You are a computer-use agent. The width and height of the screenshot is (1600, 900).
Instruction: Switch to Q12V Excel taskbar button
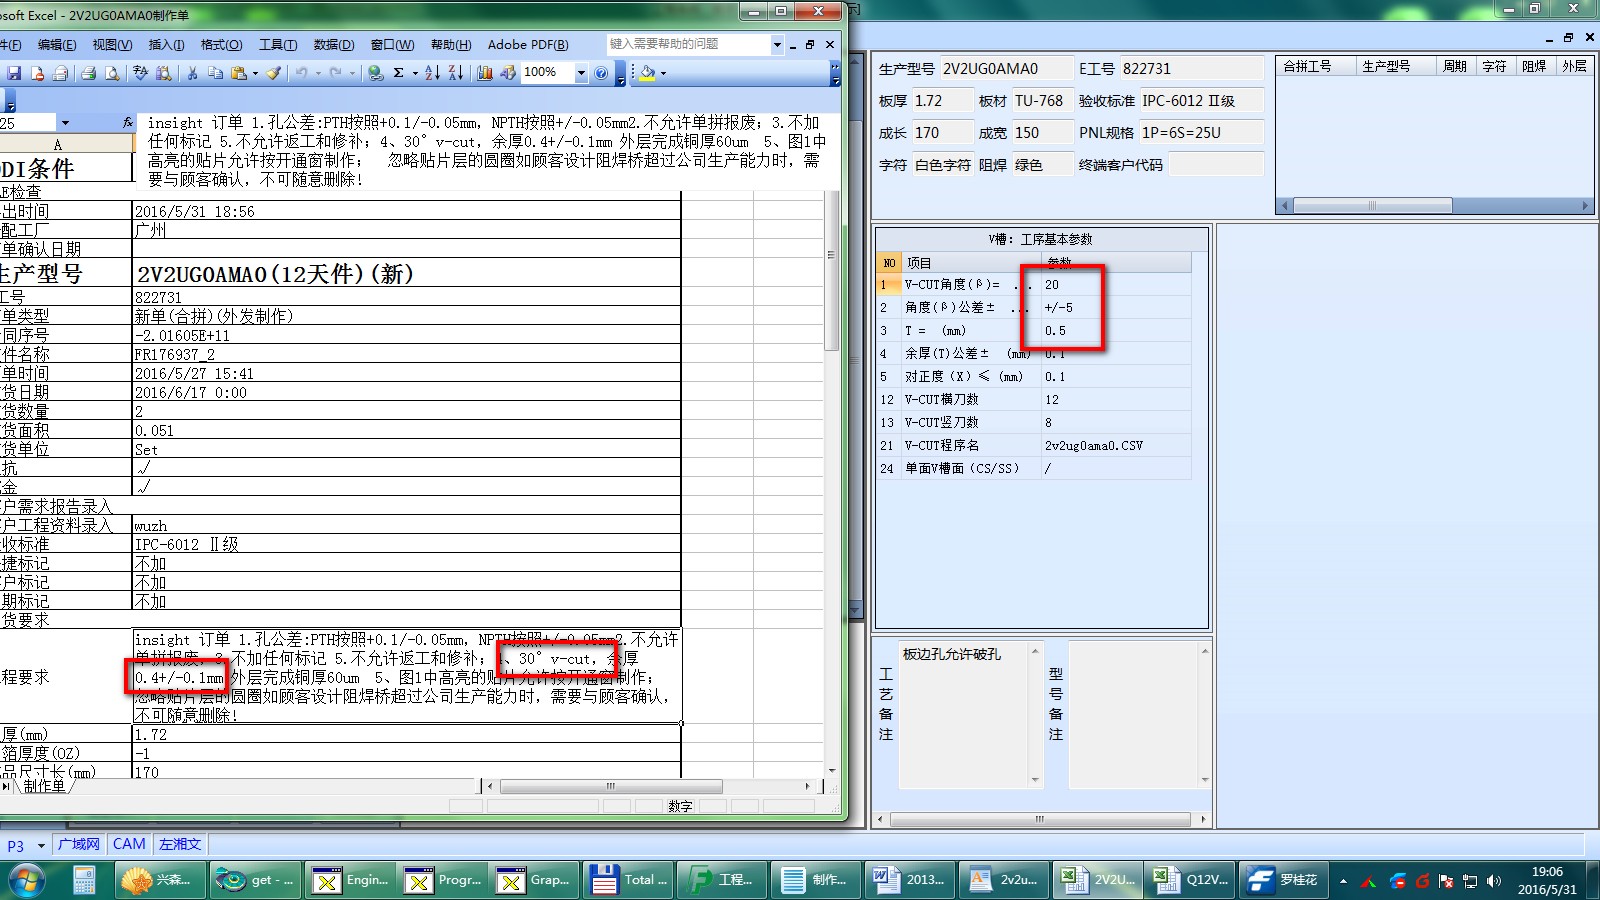[1191, 880]
